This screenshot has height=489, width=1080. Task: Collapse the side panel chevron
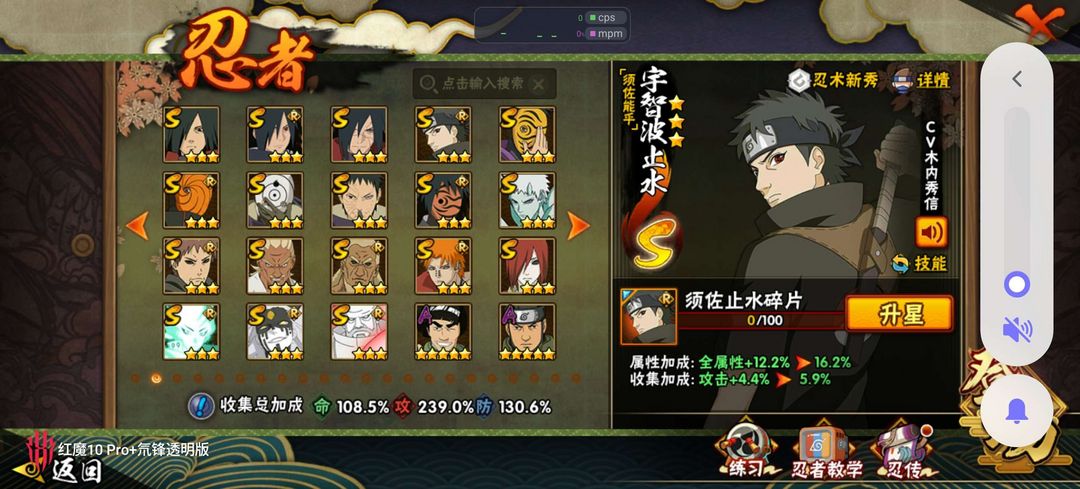(x=1017, y=79)
